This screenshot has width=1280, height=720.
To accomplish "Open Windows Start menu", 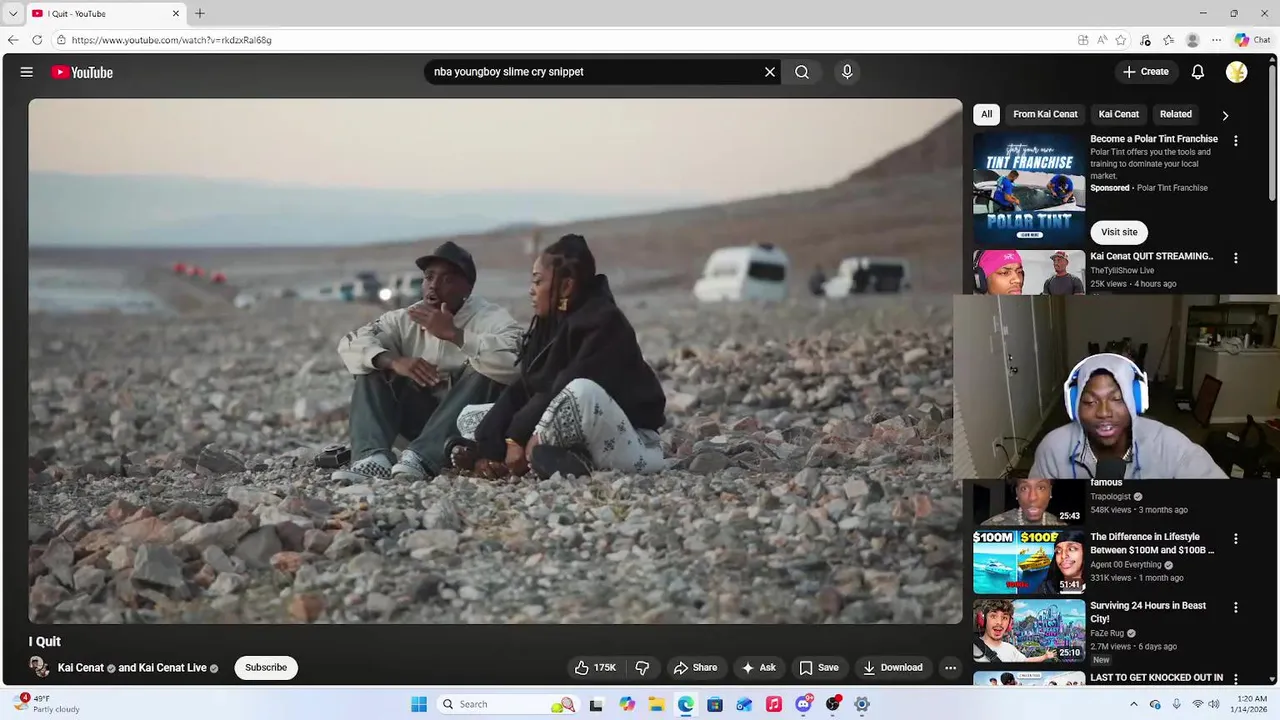I will pos(419,704).
